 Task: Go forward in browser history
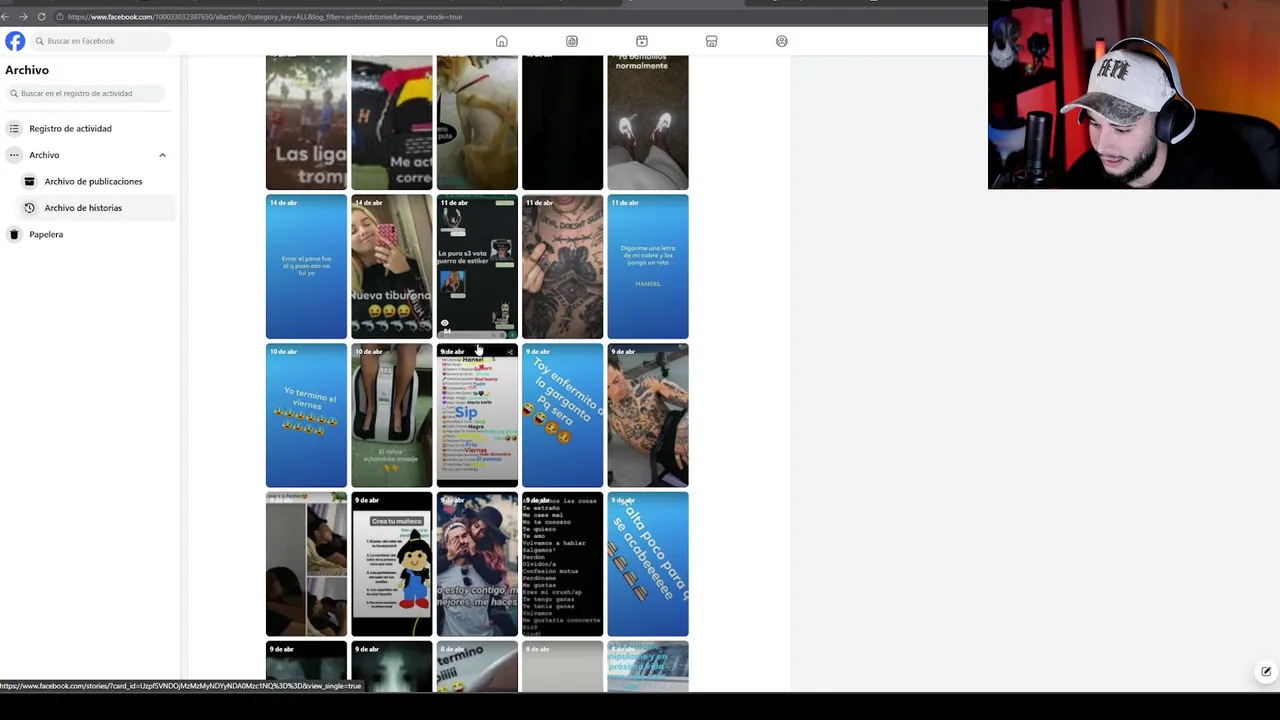point(23,16)
